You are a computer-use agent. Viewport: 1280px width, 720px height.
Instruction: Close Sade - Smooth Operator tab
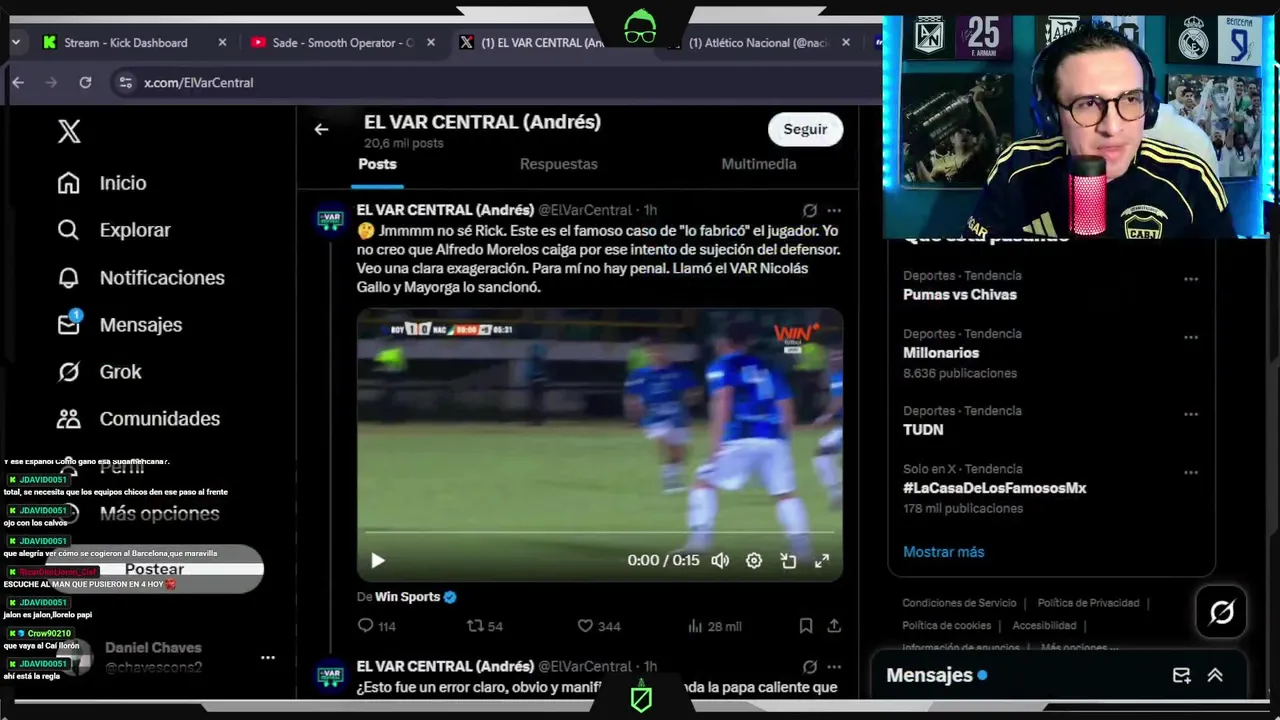pyautogui.click(x=431, y=43)
